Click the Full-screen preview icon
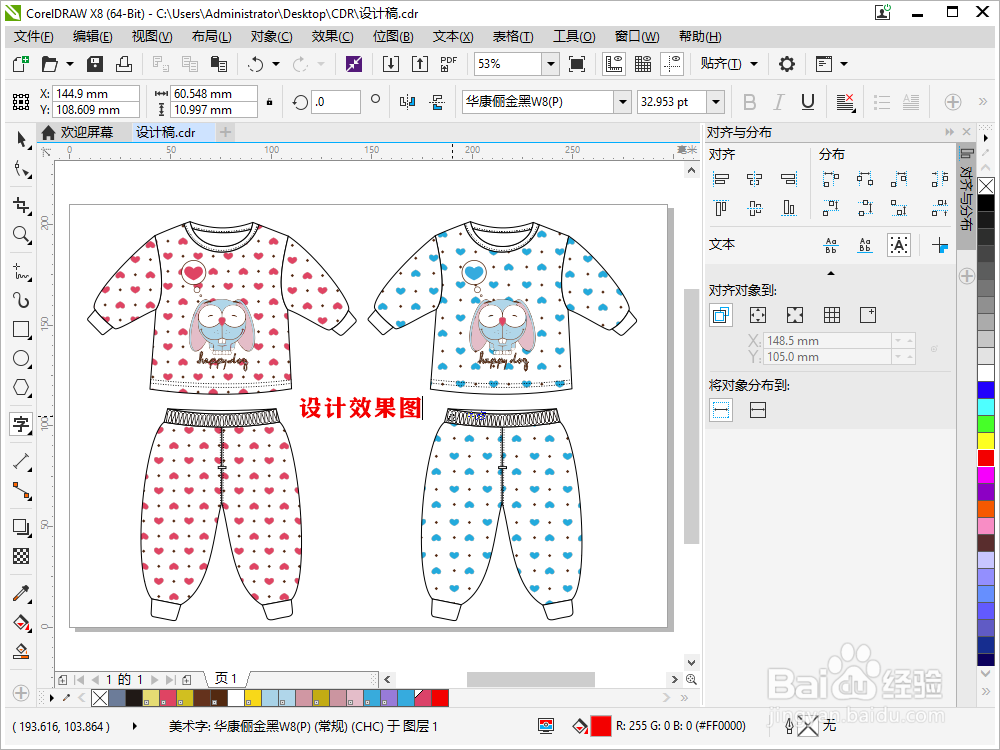This screenshot has height=750, width=1000. pos(577,64)
